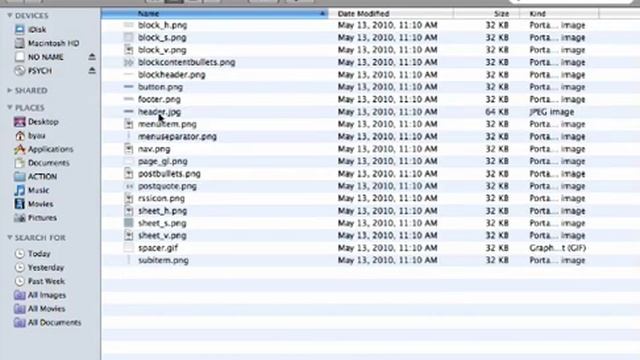Open the Documents folder icon
The width and height of the screenshot is (640, 360).
pos(19,163)
